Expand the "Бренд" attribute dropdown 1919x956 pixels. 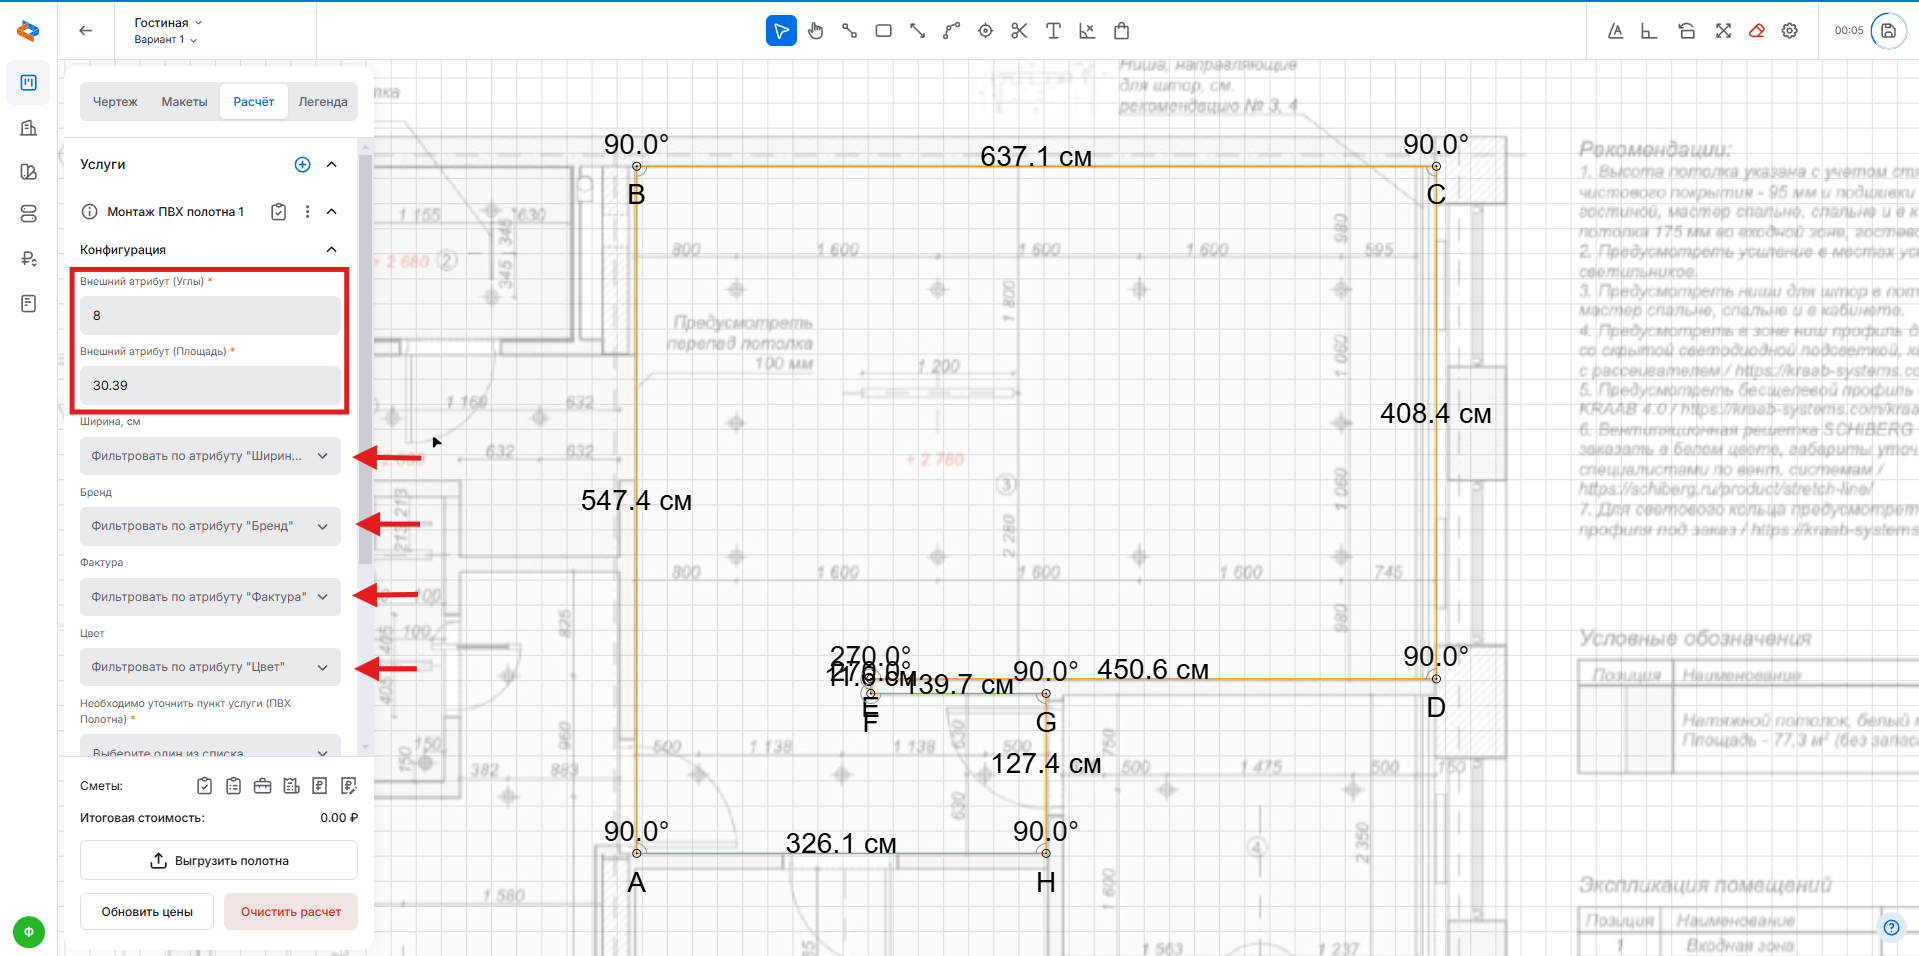tap(210, 526)
